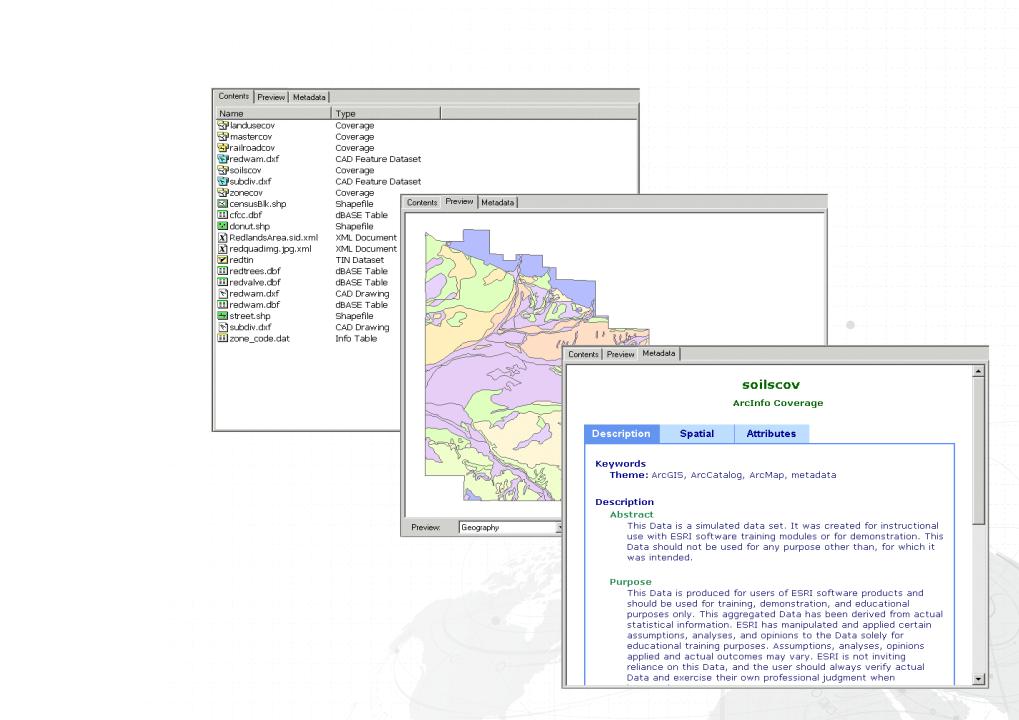Select the zonecov file name

pyautogui.click(x=246, y=192)
